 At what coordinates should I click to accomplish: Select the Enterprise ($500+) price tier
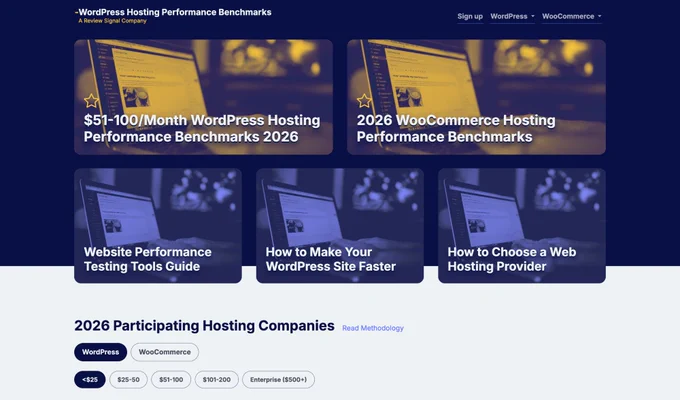pos(278,380)
